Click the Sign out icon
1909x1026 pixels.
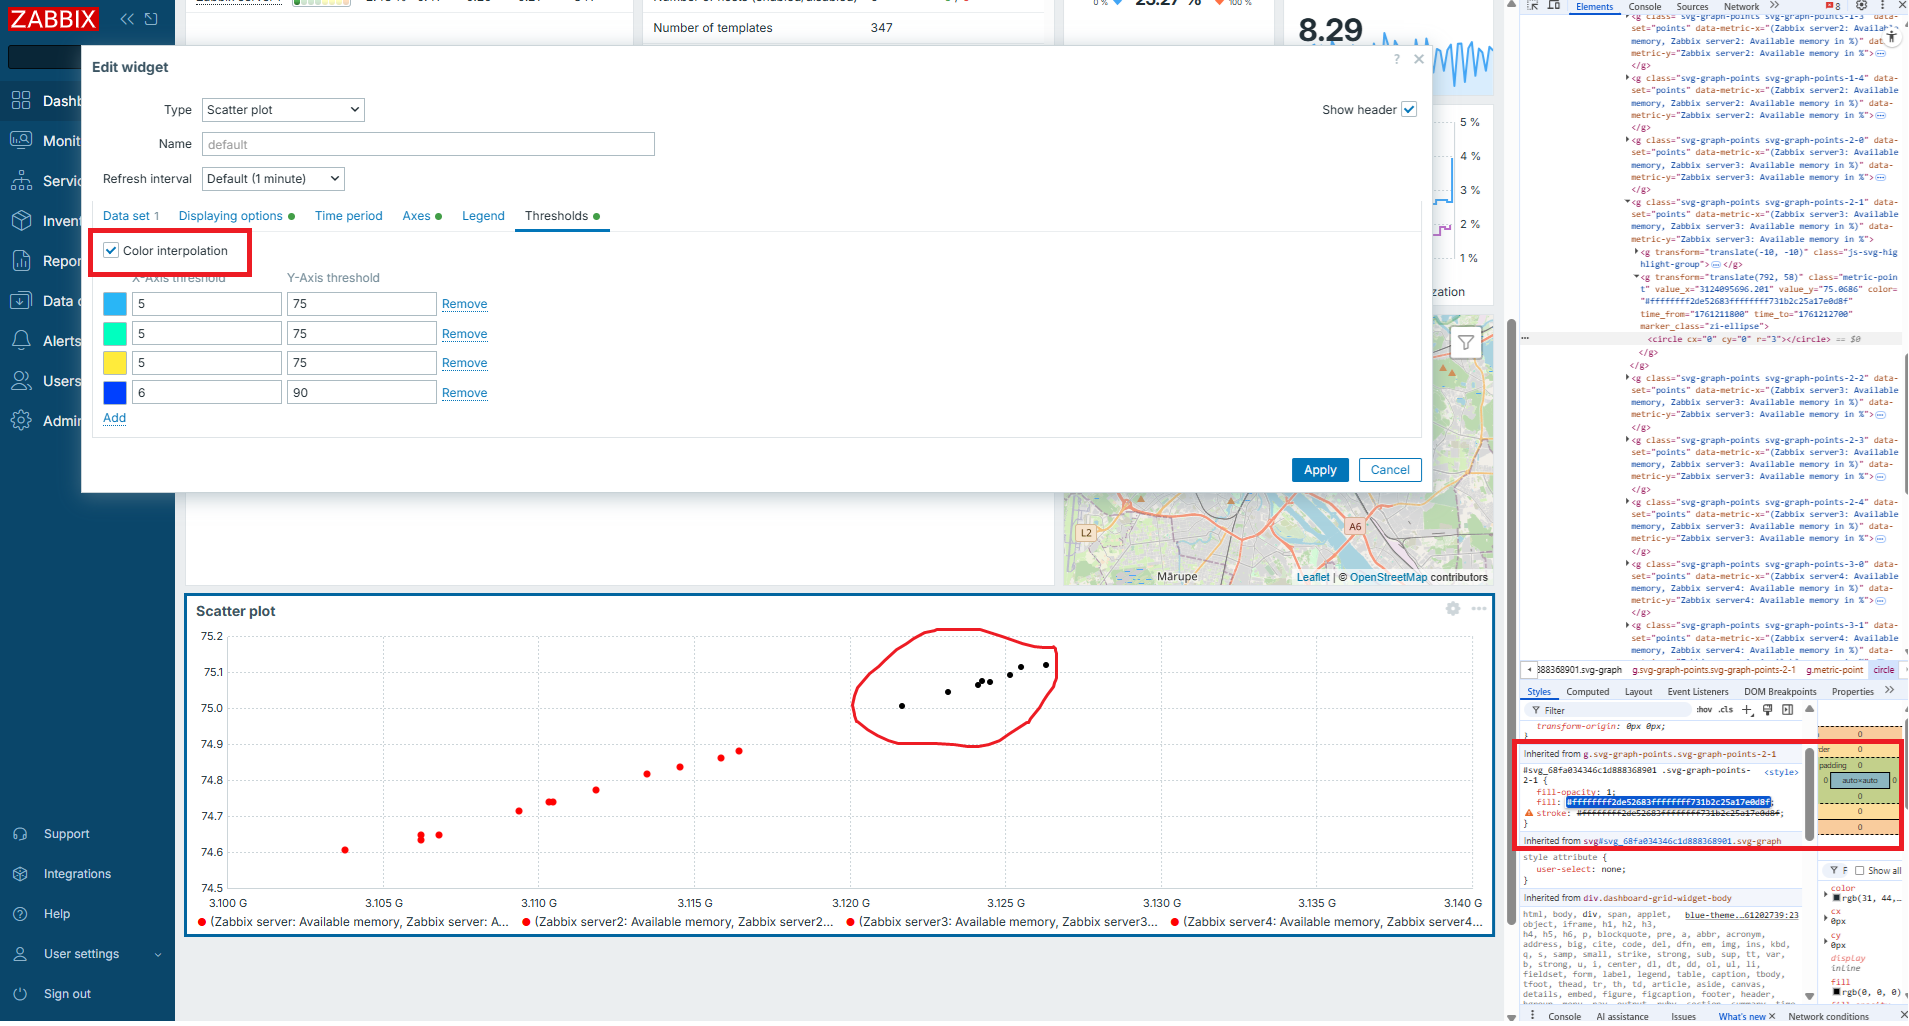pos(20,994)
